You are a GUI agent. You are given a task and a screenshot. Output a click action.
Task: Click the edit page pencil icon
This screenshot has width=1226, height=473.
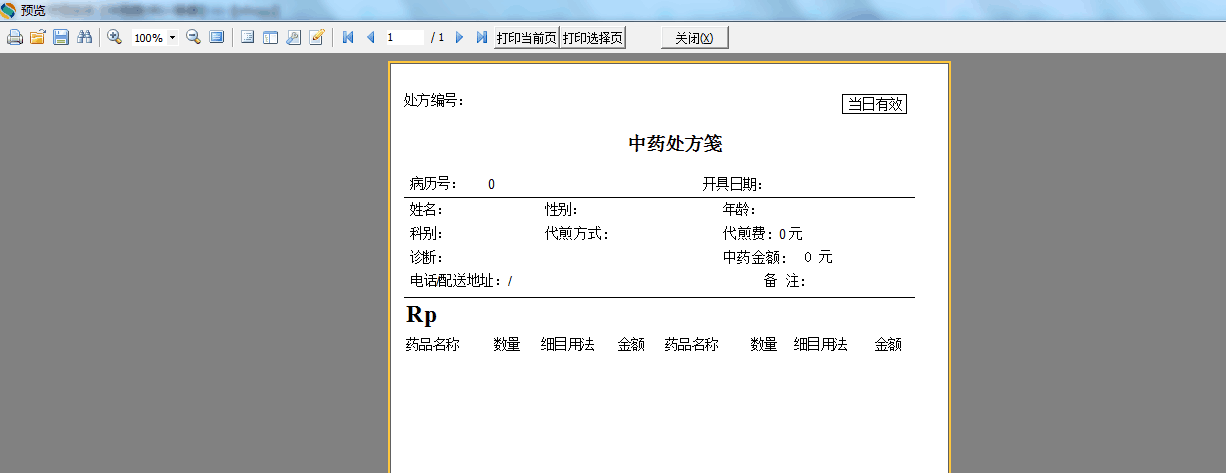tap(317, 38)
